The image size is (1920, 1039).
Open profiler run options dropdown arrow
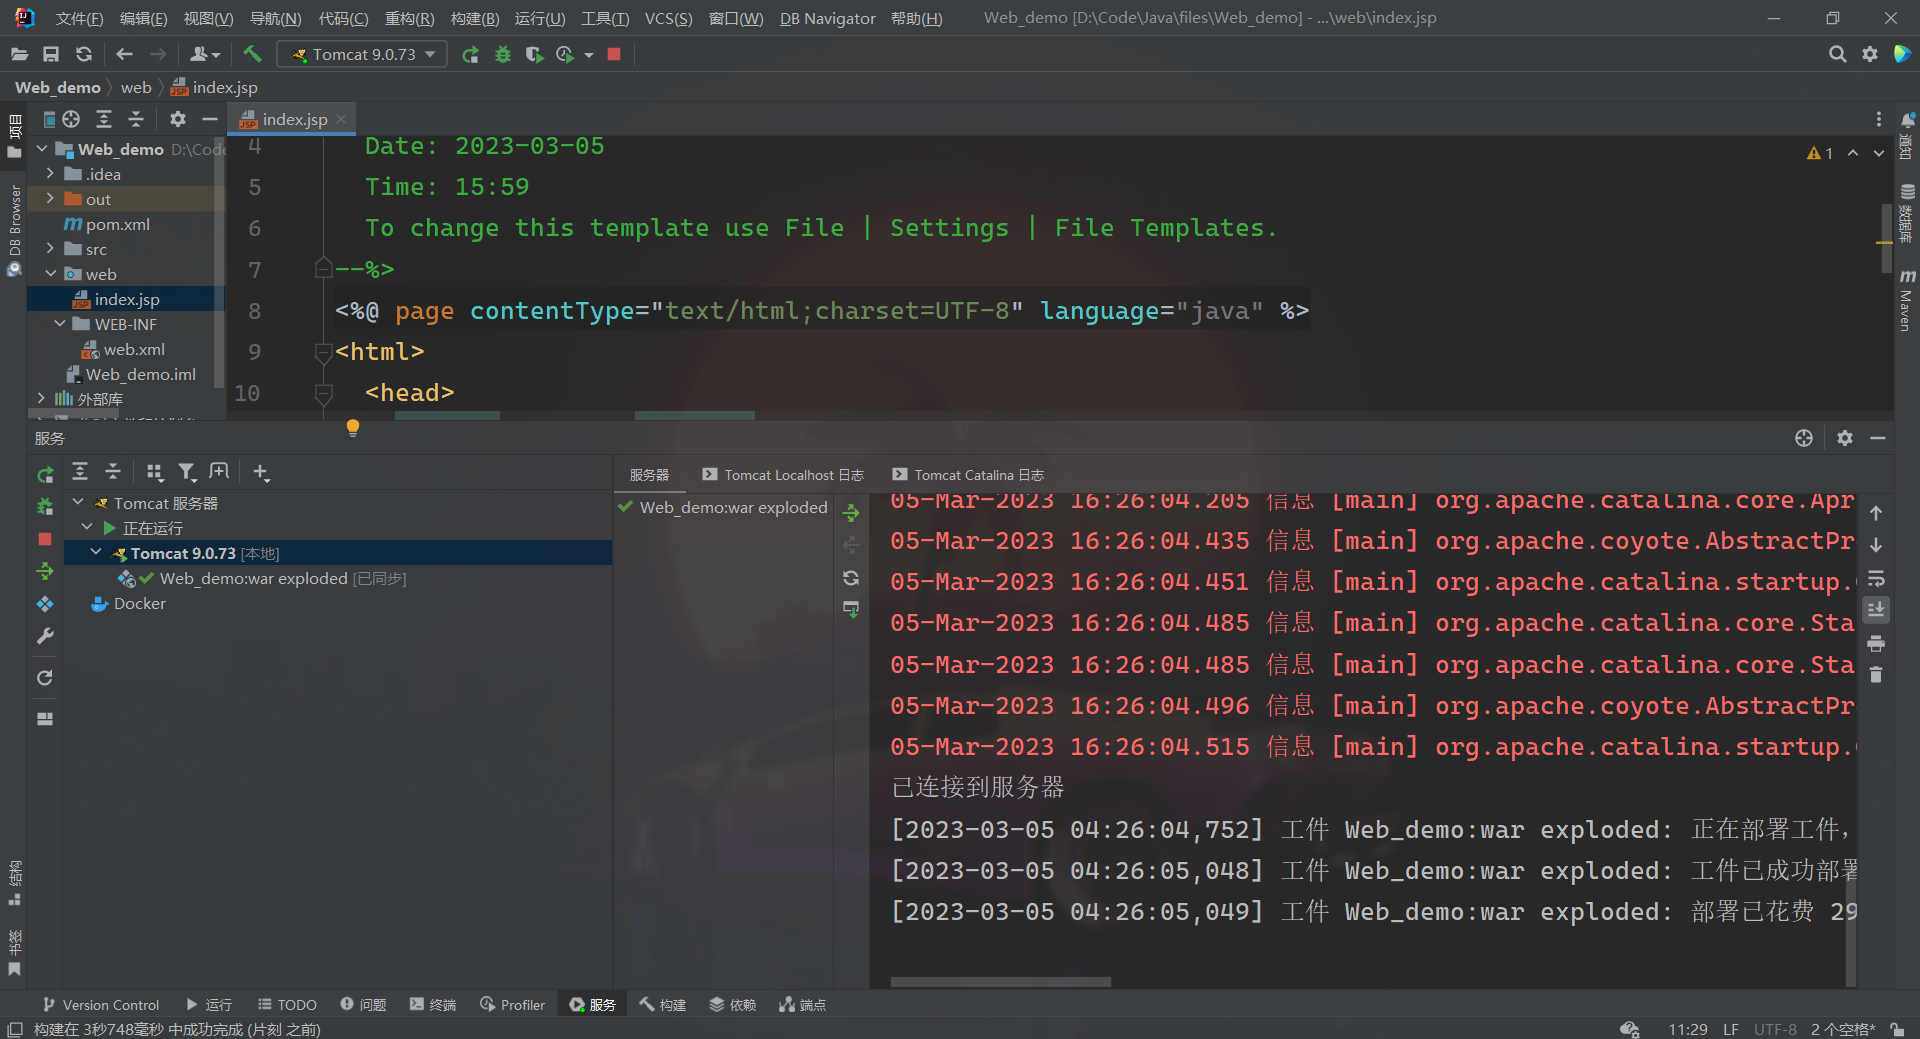(589, 55)
